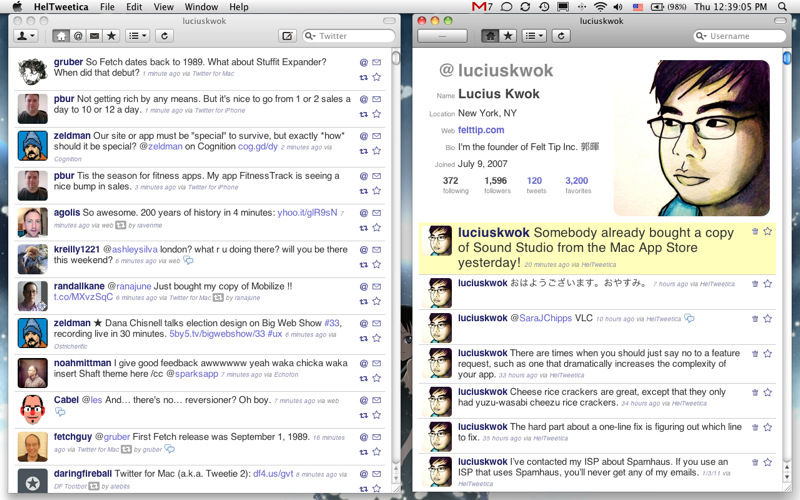800x500 pixels.
Task: View conversation bubble on kreilly1221's tweet
Action: pos(188,260)
